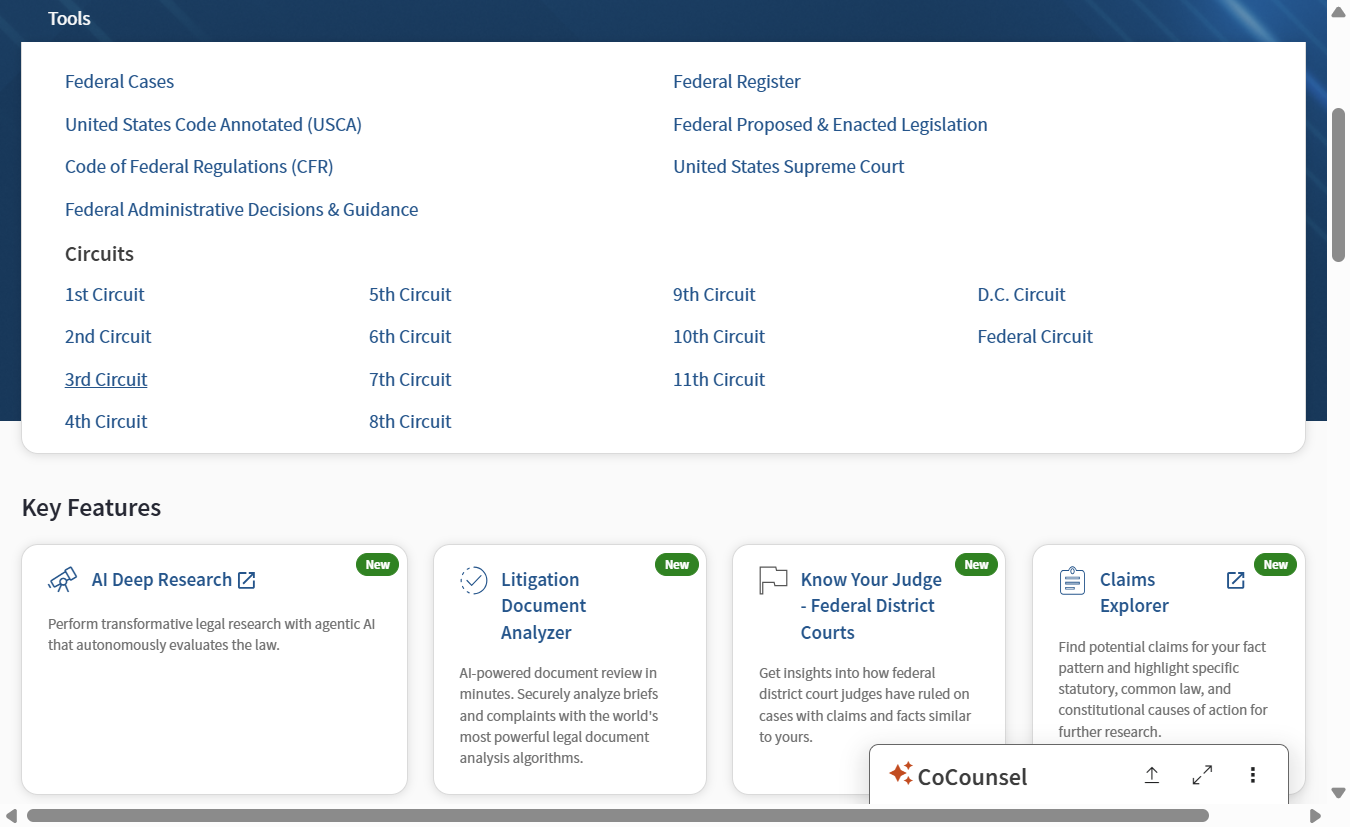Open the AI Deep Research feature title
The height and width of the screenshot is (827, 1350).
point(161,580)
